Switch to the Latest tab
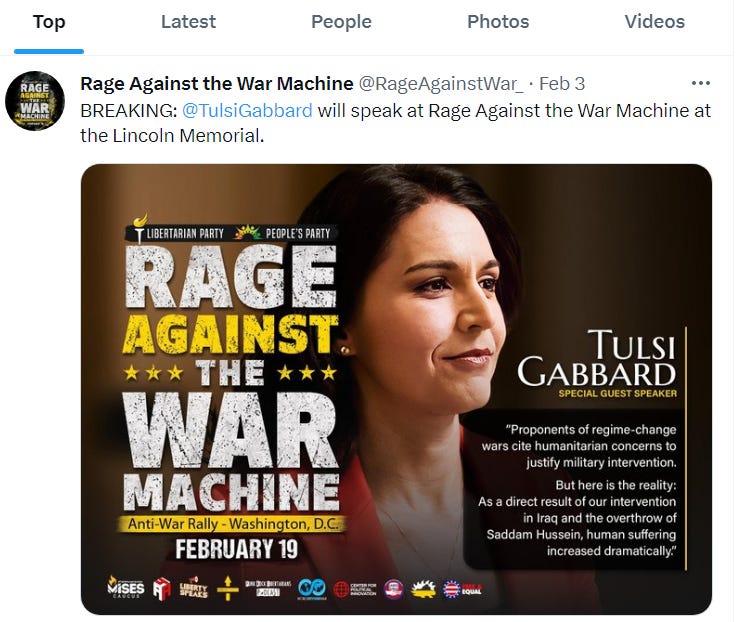This screenshot has height=622, width=748. click(188, 22)
